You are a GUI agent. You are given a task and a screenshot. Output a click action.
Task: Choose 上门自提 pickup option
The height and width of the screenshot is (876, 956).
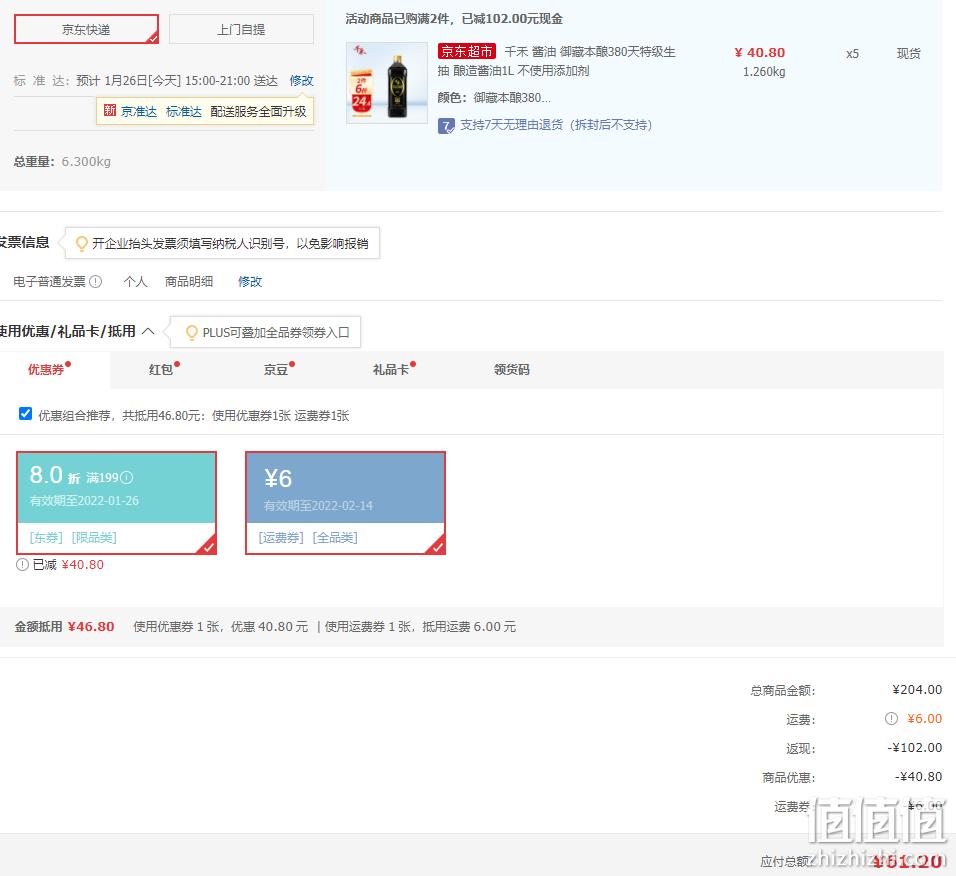tap(241, 29)
